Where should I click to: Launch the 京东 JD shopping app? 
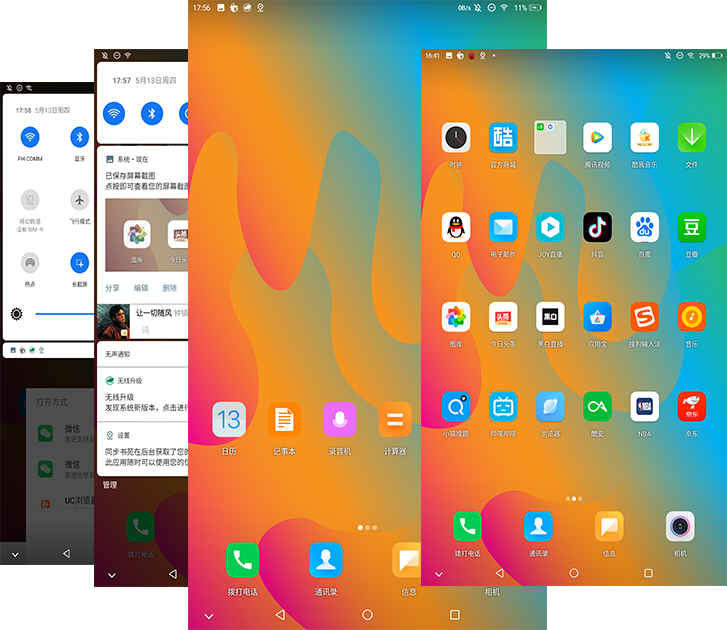pyautogui.click(x=691, y=406)
